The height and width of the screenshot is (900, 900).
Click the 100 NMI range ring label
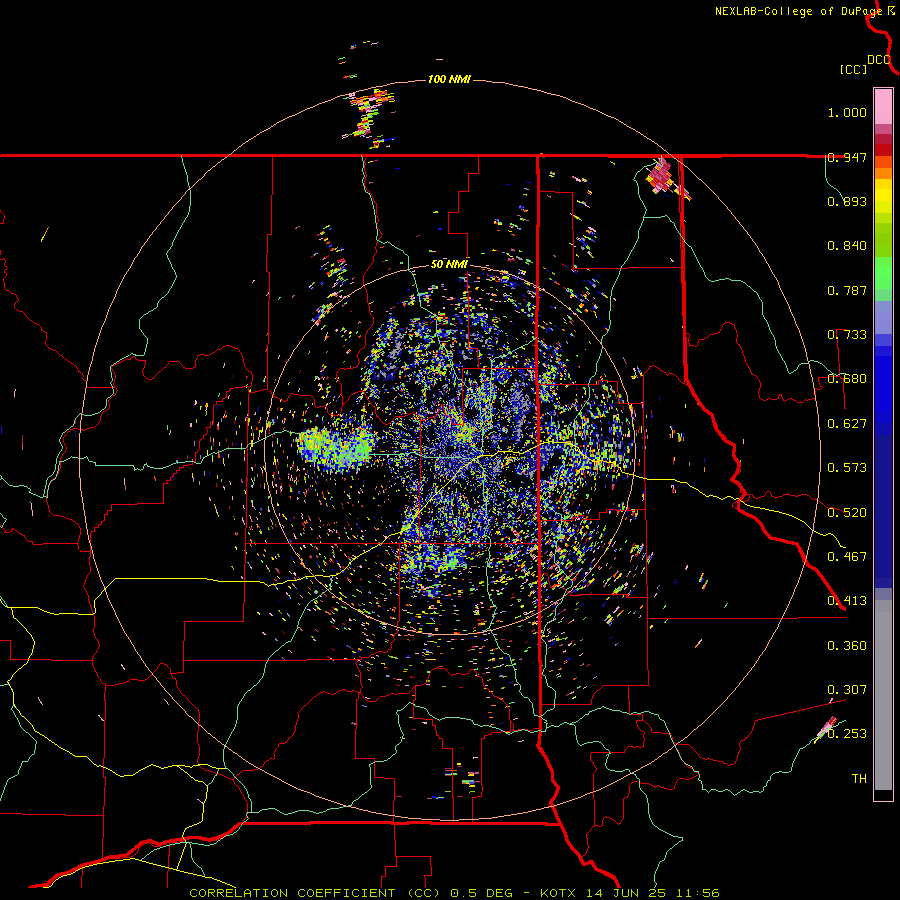[449, 79]
